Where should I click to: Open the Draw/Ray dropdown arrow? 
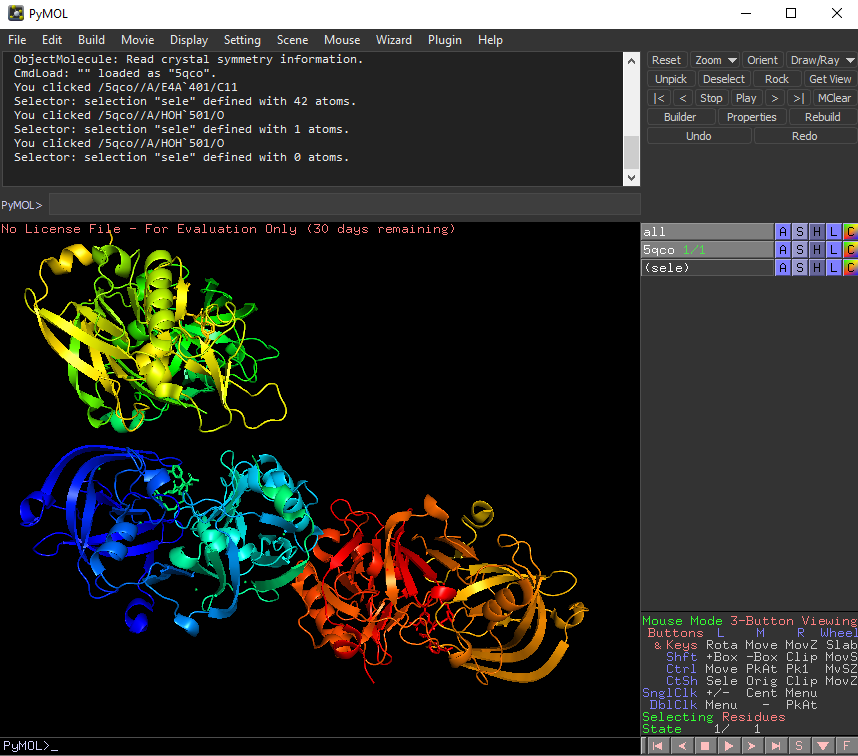(850, 60)
